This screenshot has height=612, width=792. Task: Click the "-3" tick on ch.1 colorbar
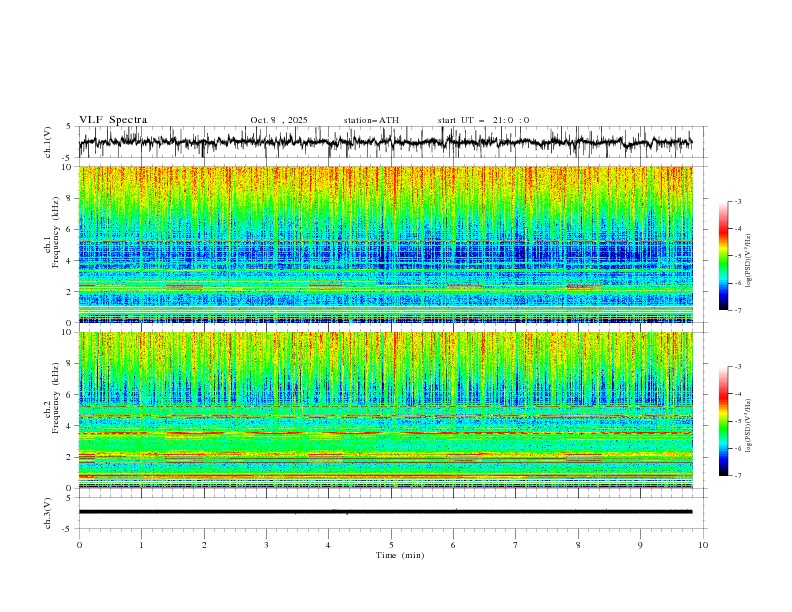tap(738, 201)
